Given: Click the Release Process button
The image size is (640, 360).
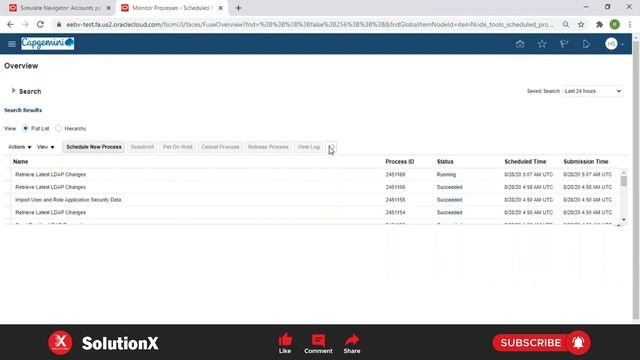Looking at the screenshot, I should coord(268,147).
